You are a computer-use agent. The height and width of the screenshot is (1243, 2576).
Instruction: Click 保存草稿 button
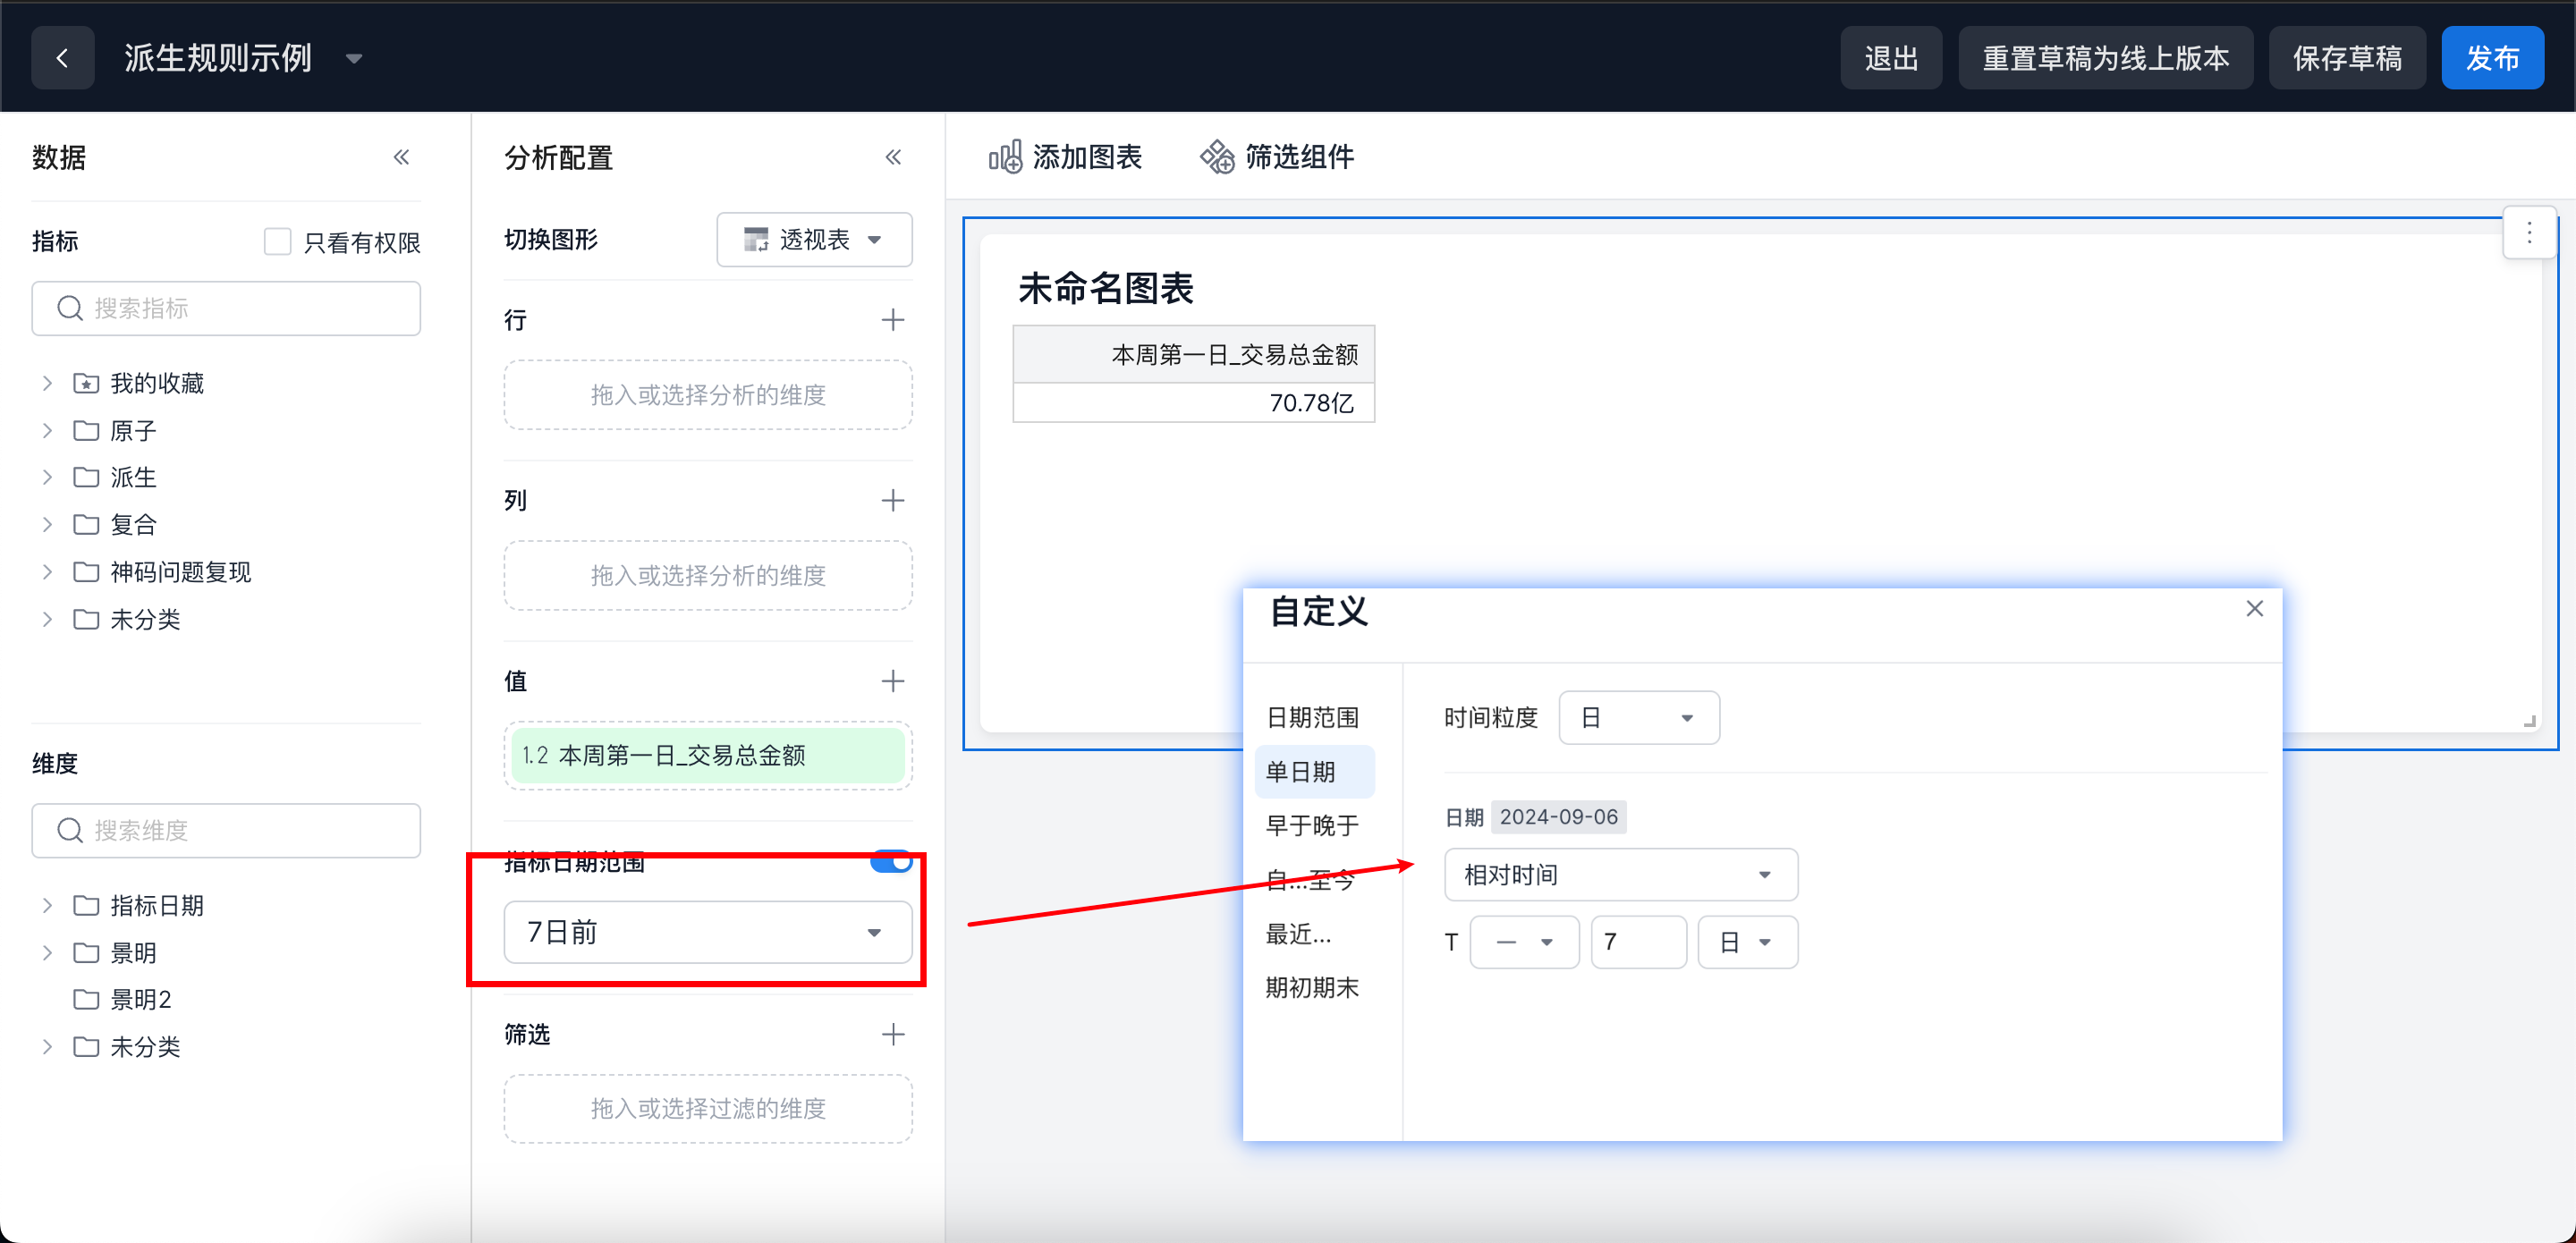coord(2346,58)
